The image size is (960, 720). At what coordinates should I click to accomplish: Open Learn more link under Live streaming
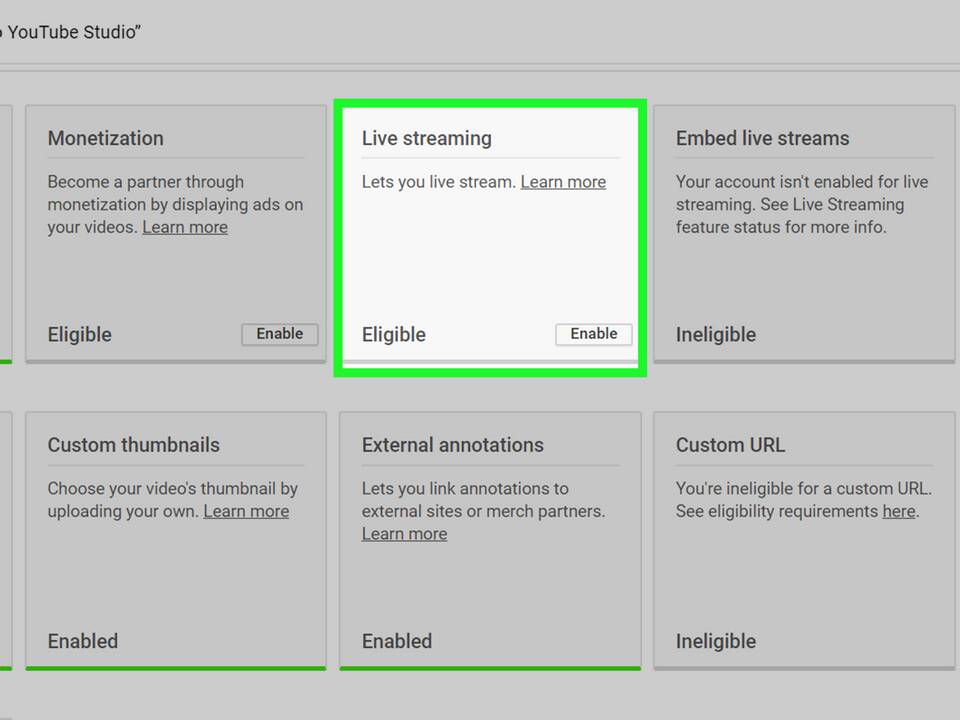click(563, 182)
